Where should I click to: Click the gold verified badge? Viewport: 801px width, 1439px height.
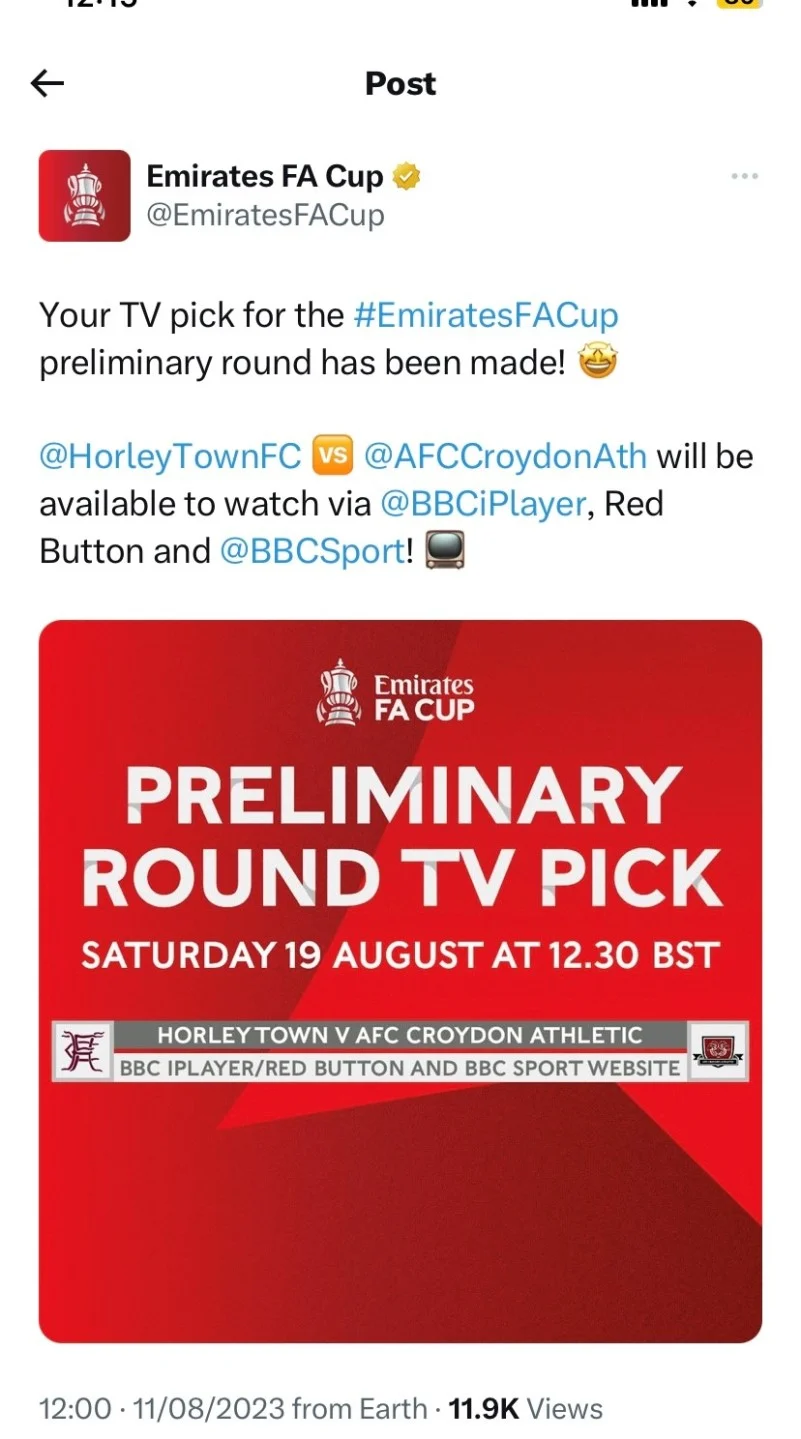tap(406, 177)
